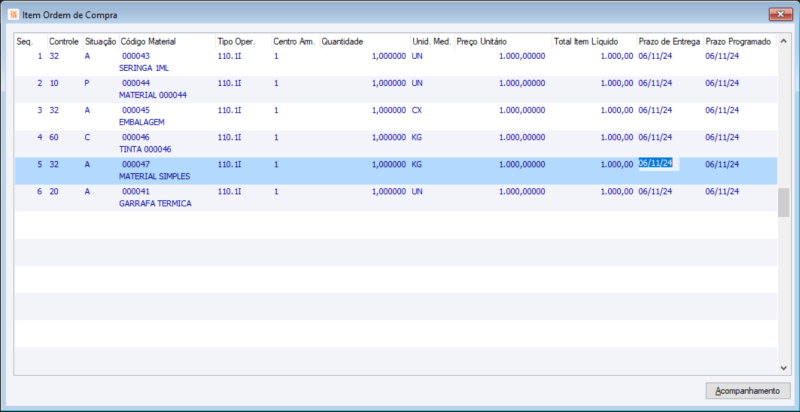Viewport: 800px width, 412px height.
Task: Click quantity 1,000000 in row 6
Action: (389, 191)
